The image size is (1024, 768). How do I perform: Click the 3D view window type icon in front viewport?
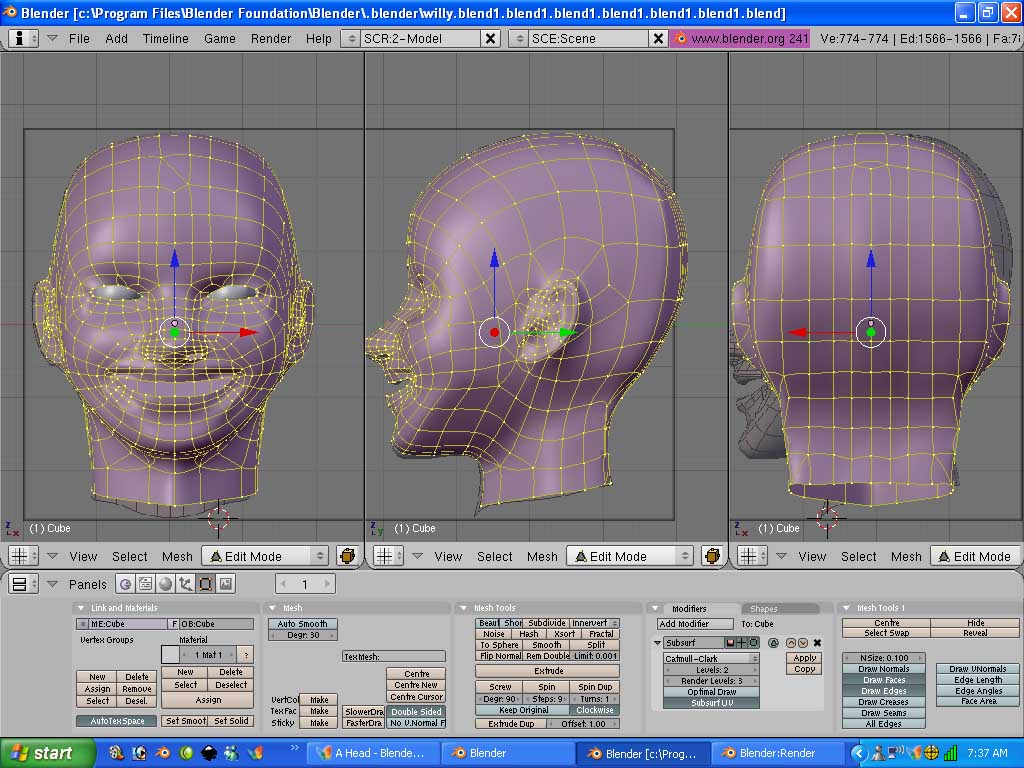pyautogui.click(x=24, y=556)
